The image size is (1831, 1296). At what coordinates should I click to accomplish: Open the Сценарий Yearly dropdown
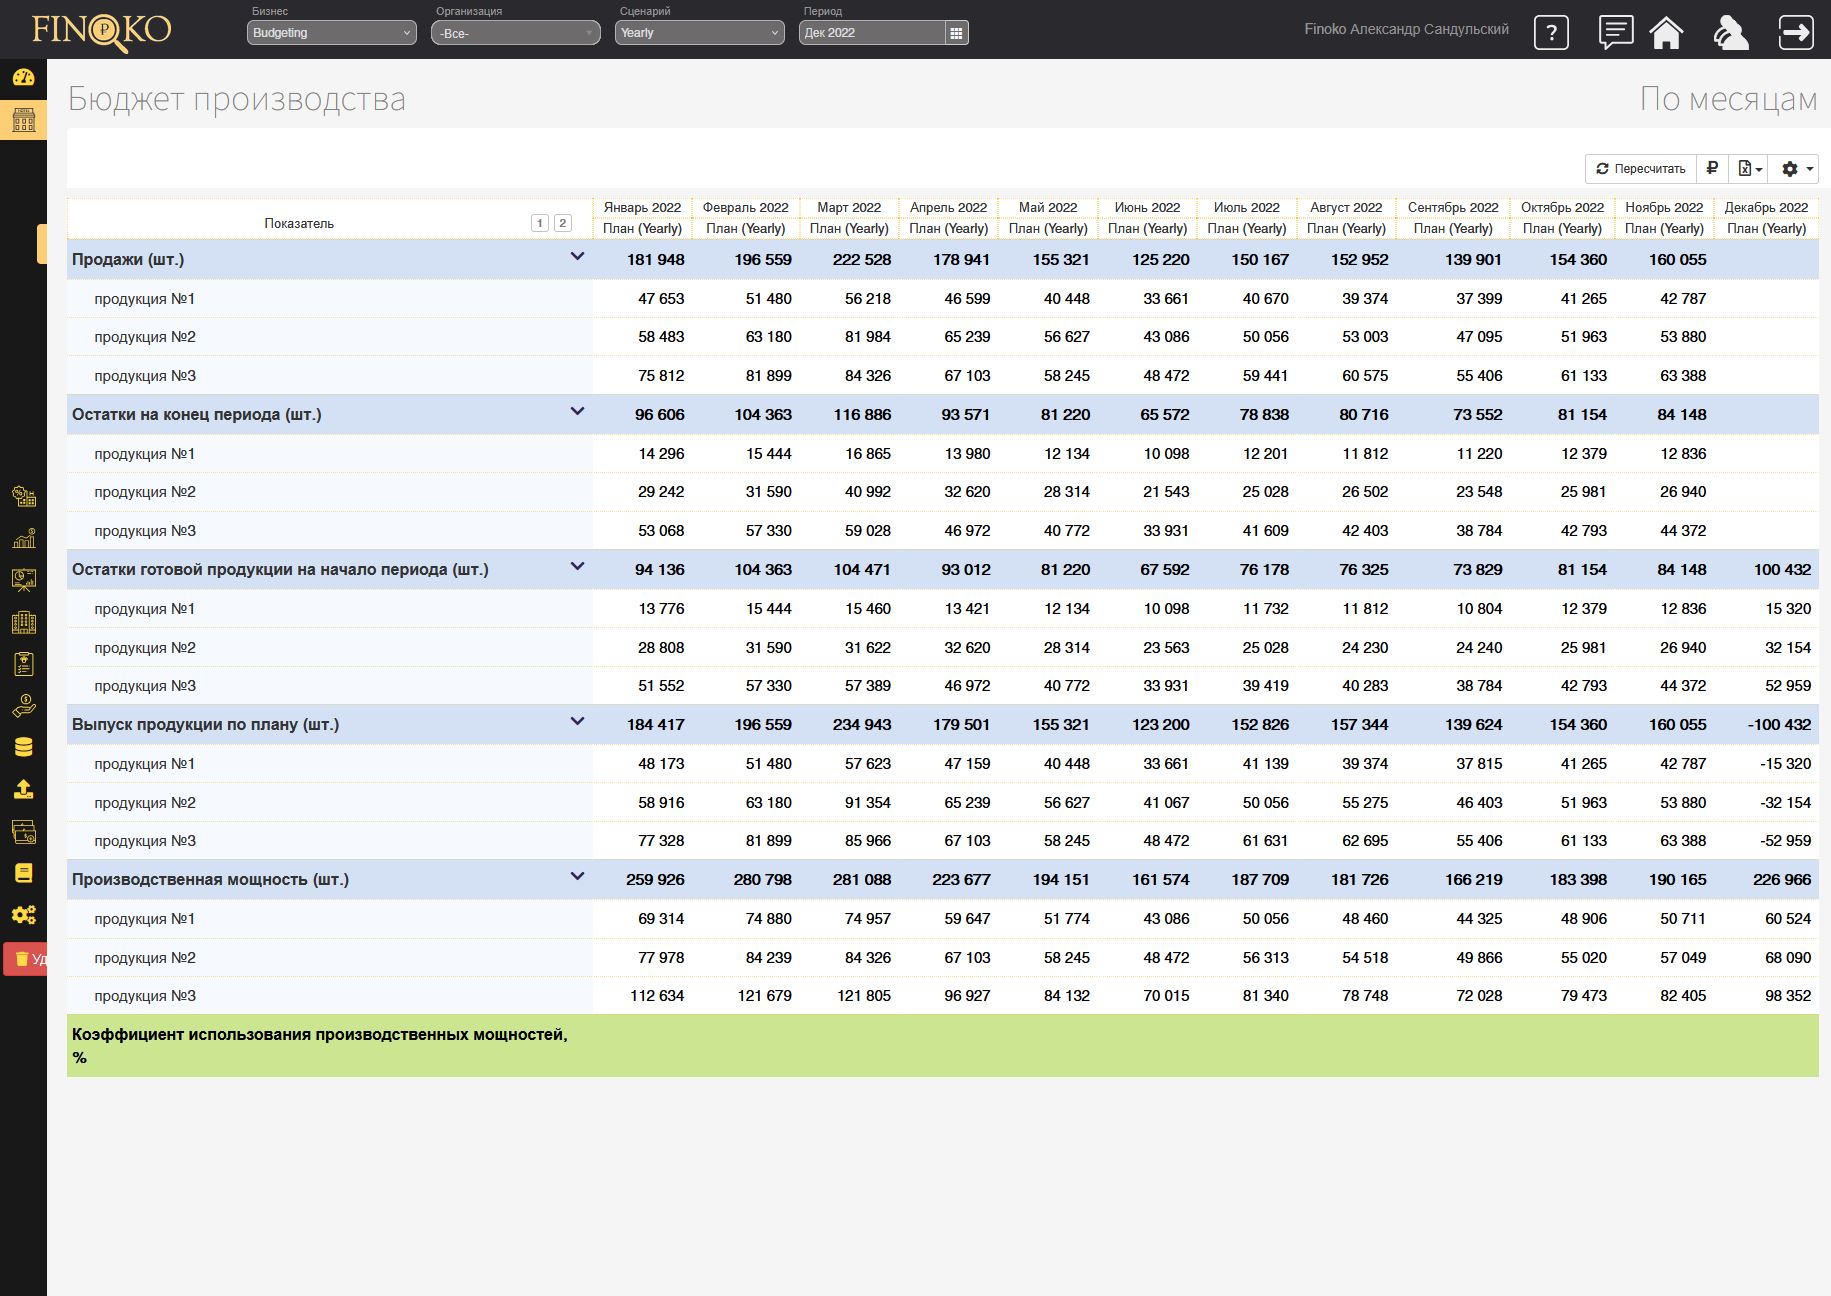tap(698, 33)
